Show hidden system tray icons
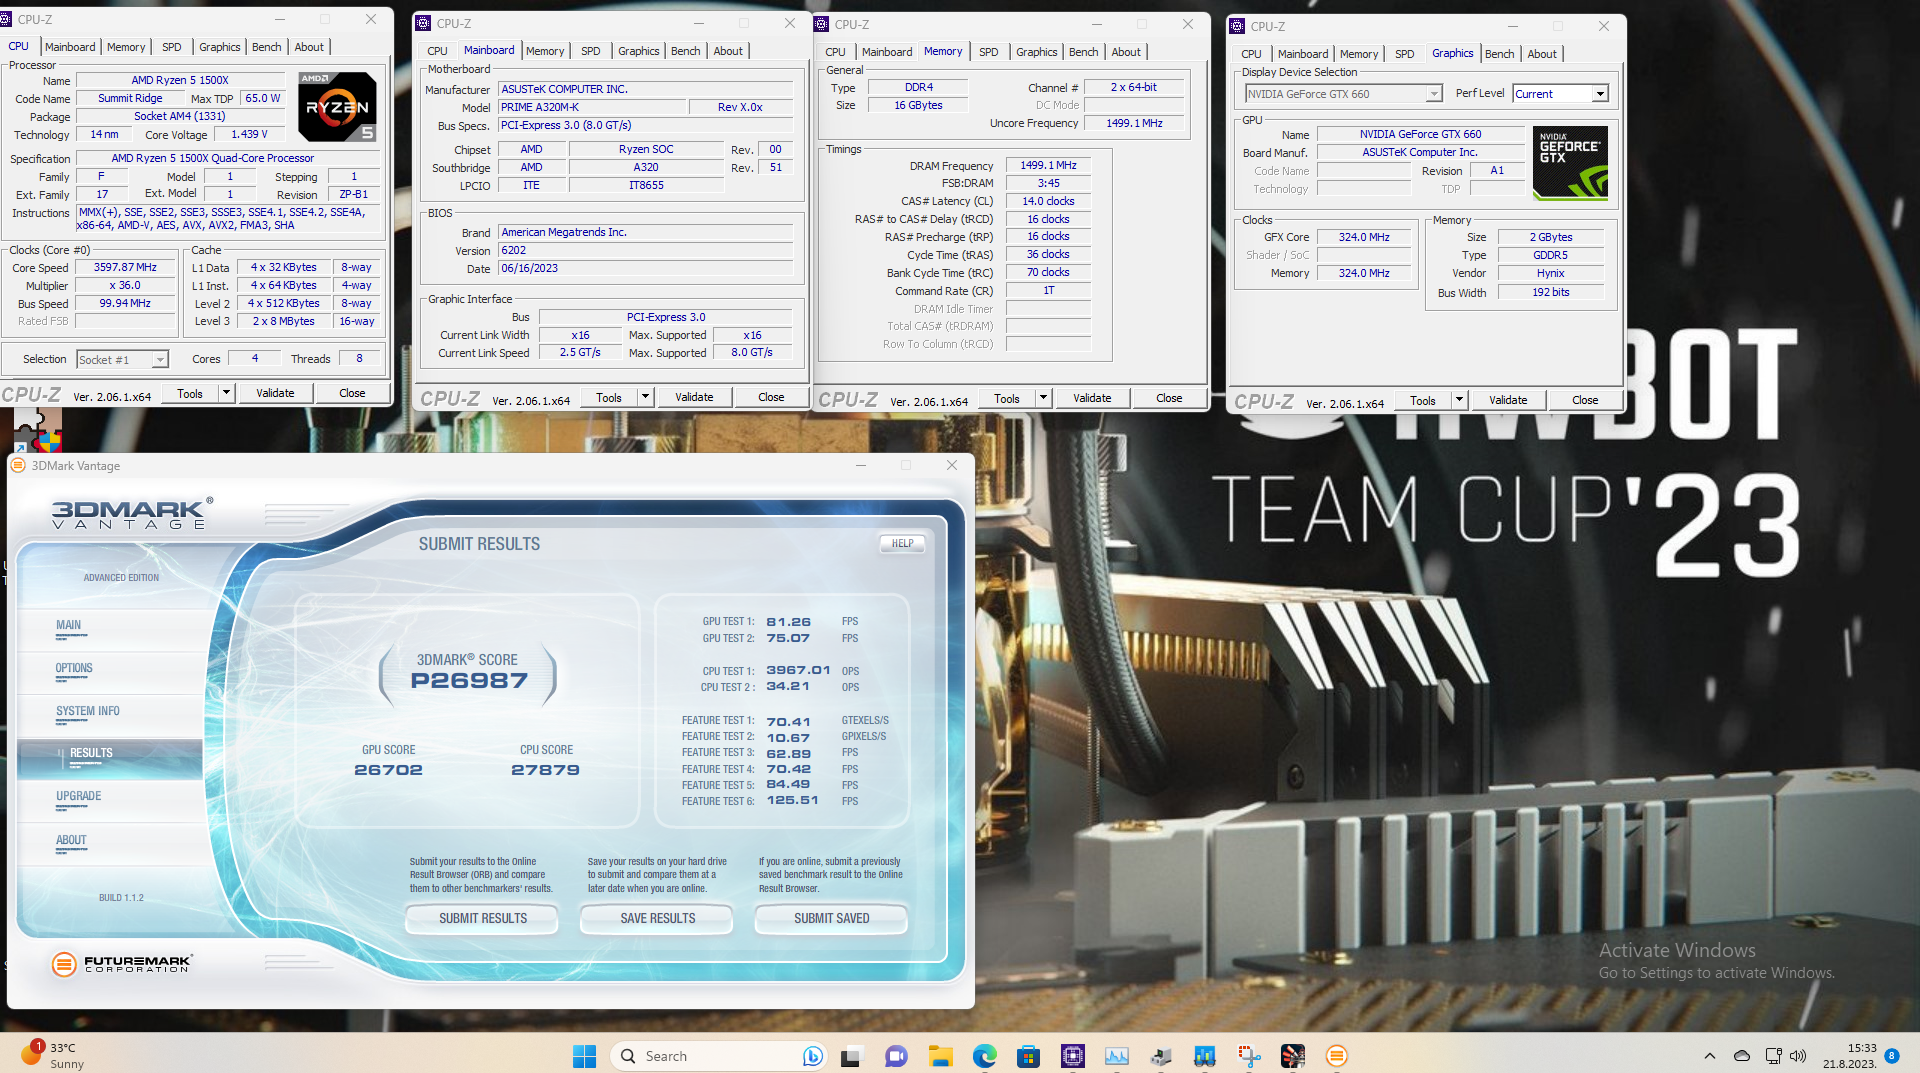This screenshot has height=1073, width=1920. pos(1710,1056)
